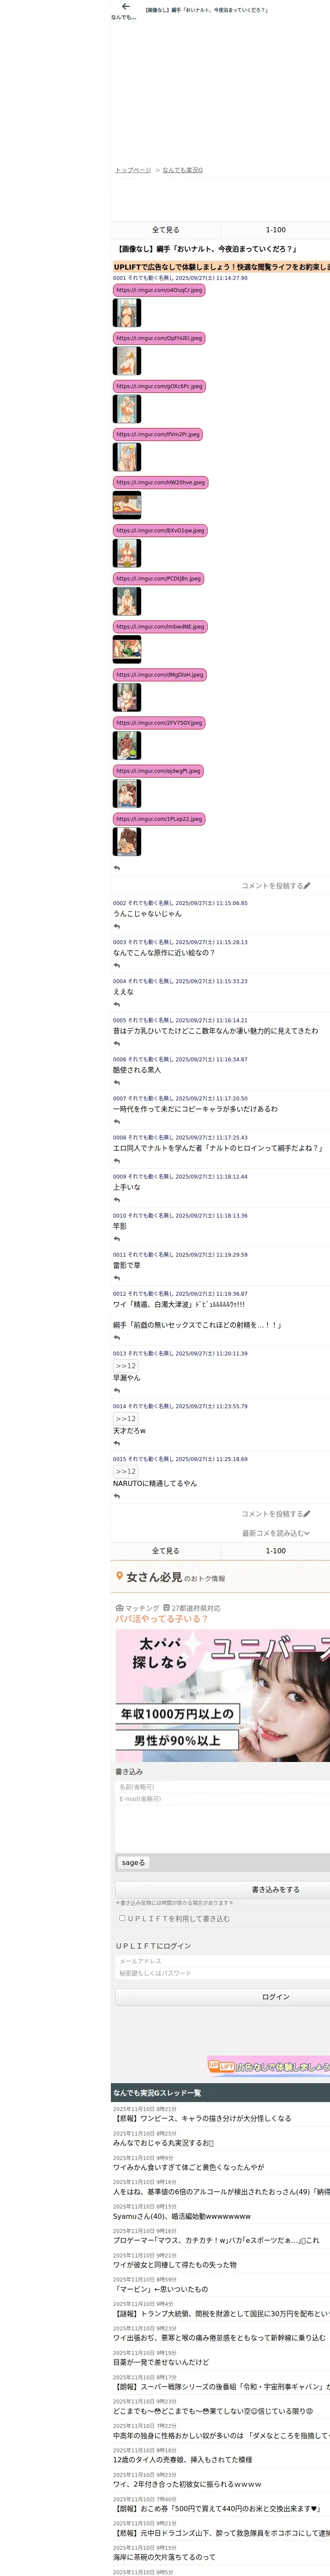Viewport: 330px width, 2576px height.
Task: Open the トップページ breadcrumb link
Action: click(x=133, y=170)
